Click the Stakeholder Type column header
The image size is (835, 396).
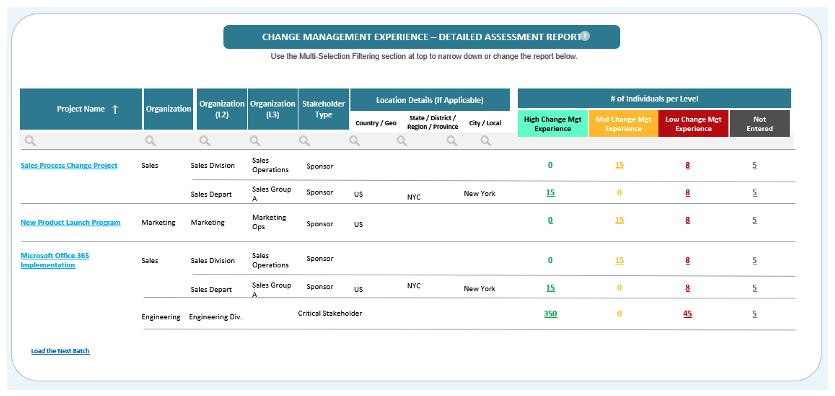(x=324, y=109)
